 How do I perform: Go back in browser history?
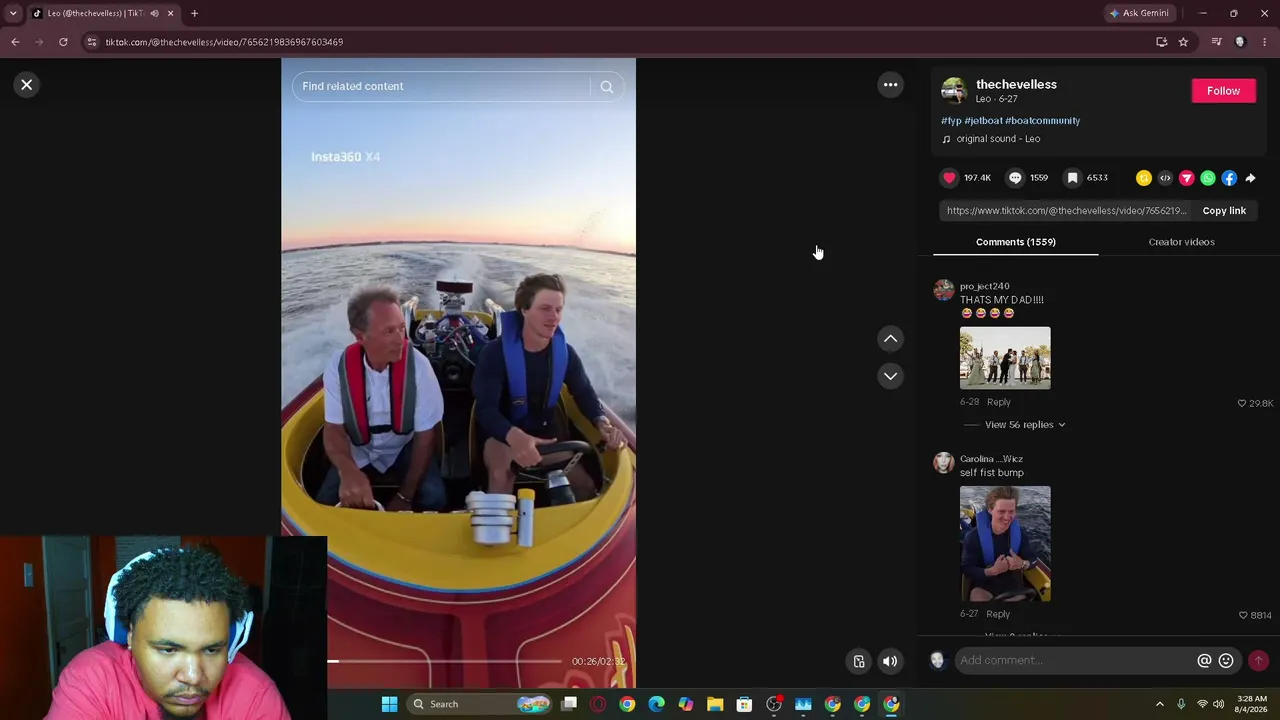click(x=15, y=42)
